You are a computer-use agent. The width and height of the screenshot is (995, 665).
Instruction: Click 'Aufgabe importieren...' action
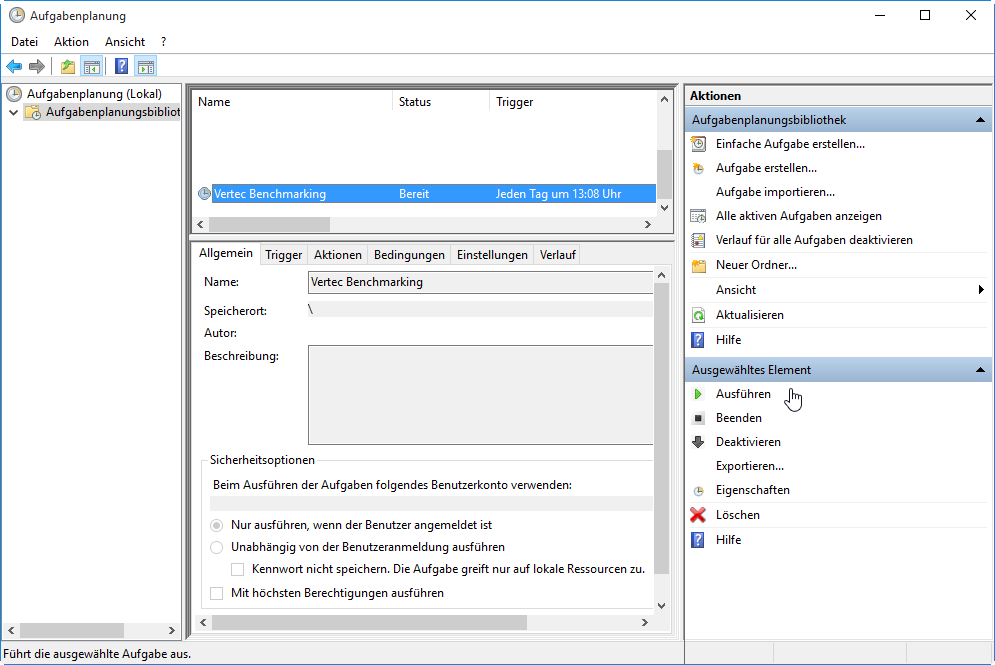[775, 192]
